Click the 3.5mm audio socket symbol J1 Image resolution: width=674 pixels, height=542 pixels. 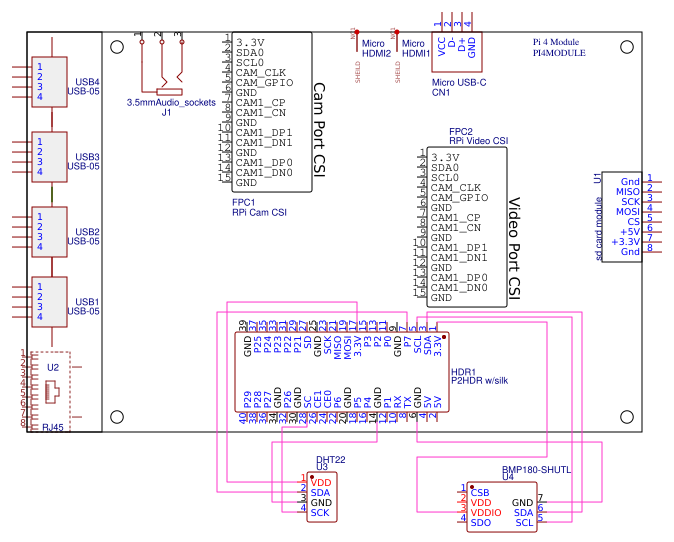pos(165,72)
